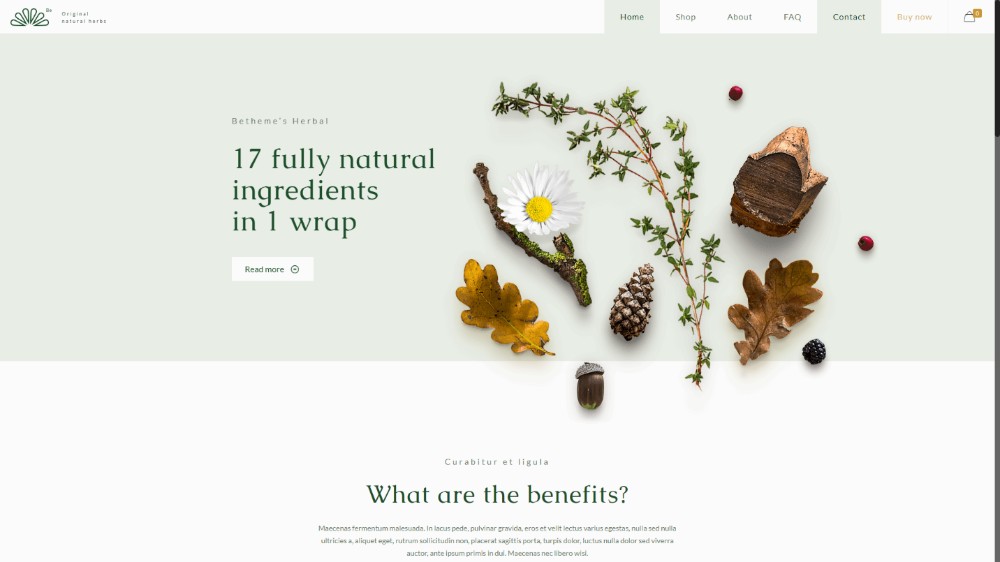Click the arrow circle icon in Read more
The width and height of the screenshot is (1000, 562).
(295, 269)
